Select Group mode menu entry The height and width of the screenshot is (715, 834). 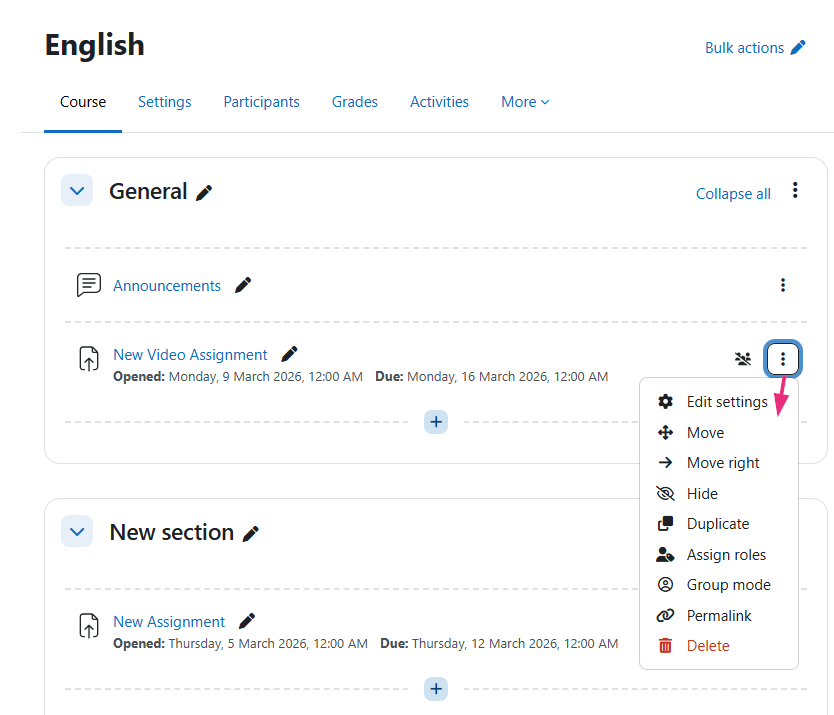(x=719, y=585)
